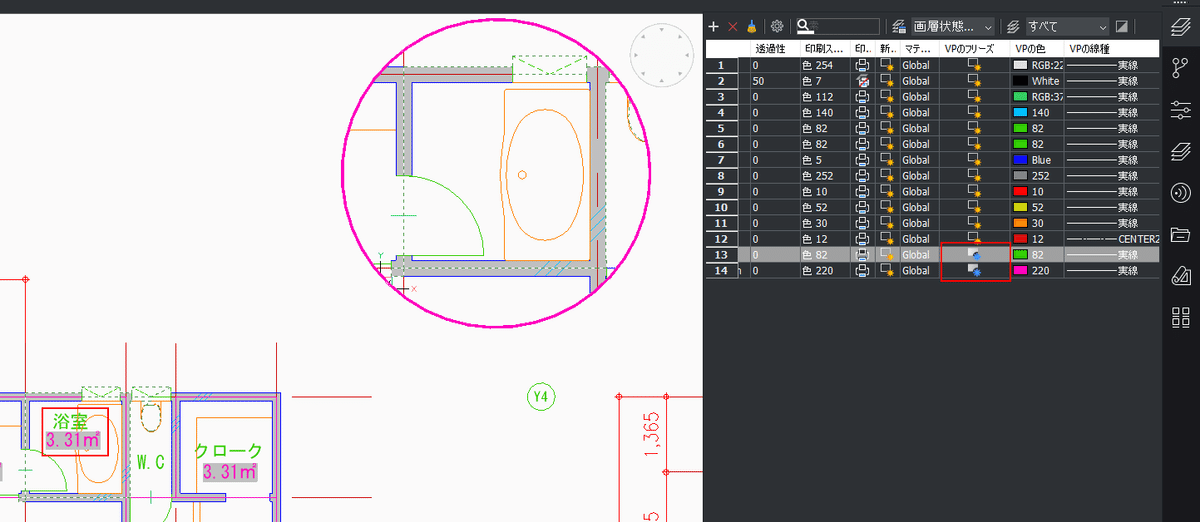The height and width of the screenshot is (522, 1200).
Task: Toggle the plot icon for layer row 1
Action: point(863,65)
